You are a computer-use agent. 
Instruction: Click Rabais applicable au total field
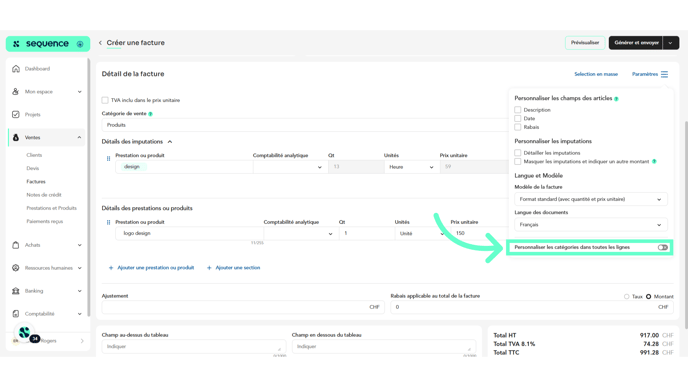(532, 307)
